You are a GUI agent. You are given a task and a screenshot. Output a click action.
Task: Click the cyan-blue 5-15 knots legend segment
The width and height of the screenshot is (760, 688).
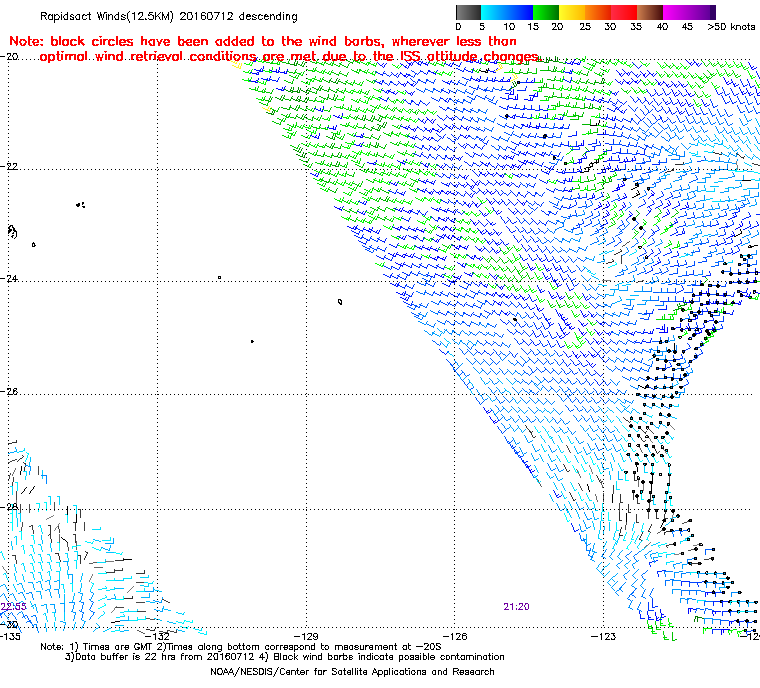[507, 12]
